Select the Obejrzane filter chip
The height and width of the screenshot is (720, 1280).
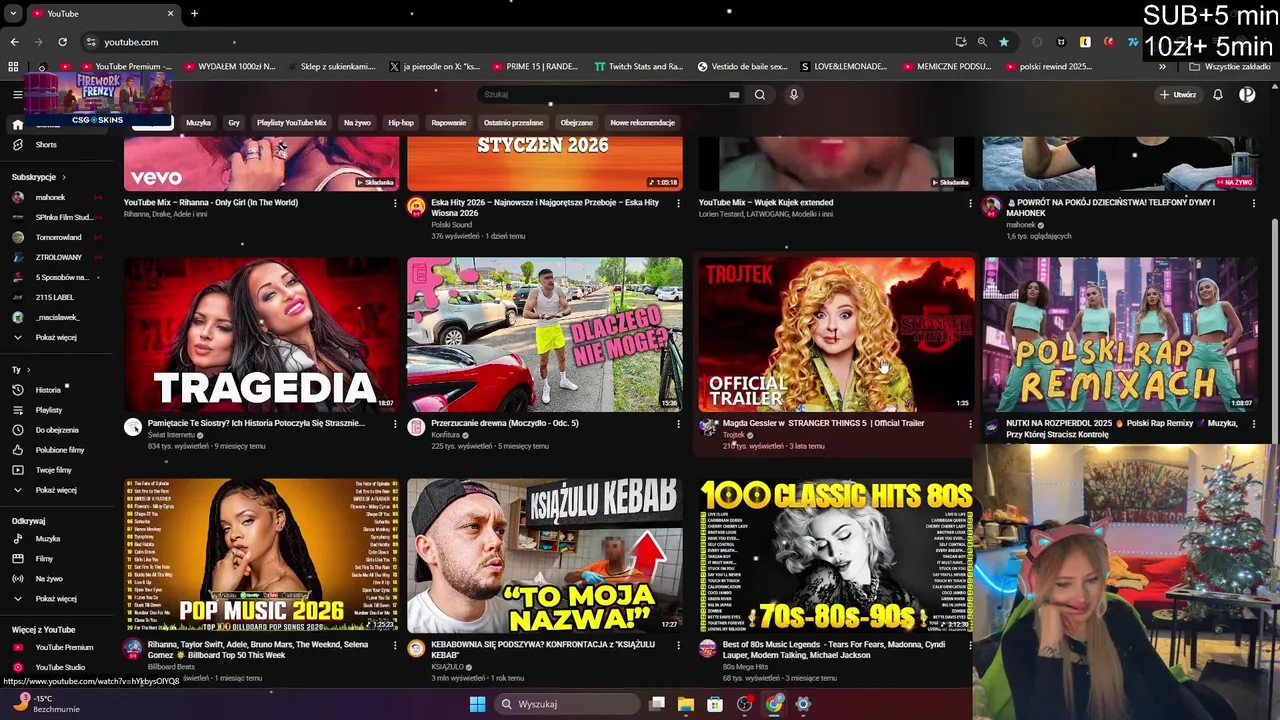click(577, 123)
